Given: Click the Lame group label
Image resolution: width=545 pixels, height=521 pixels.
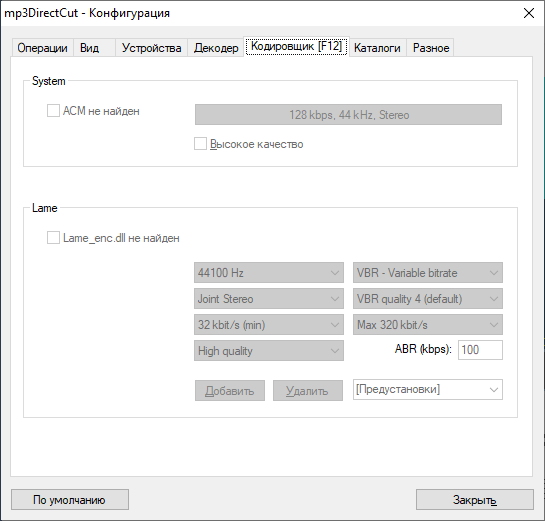Looking at the screenshot, I should 44,208.
